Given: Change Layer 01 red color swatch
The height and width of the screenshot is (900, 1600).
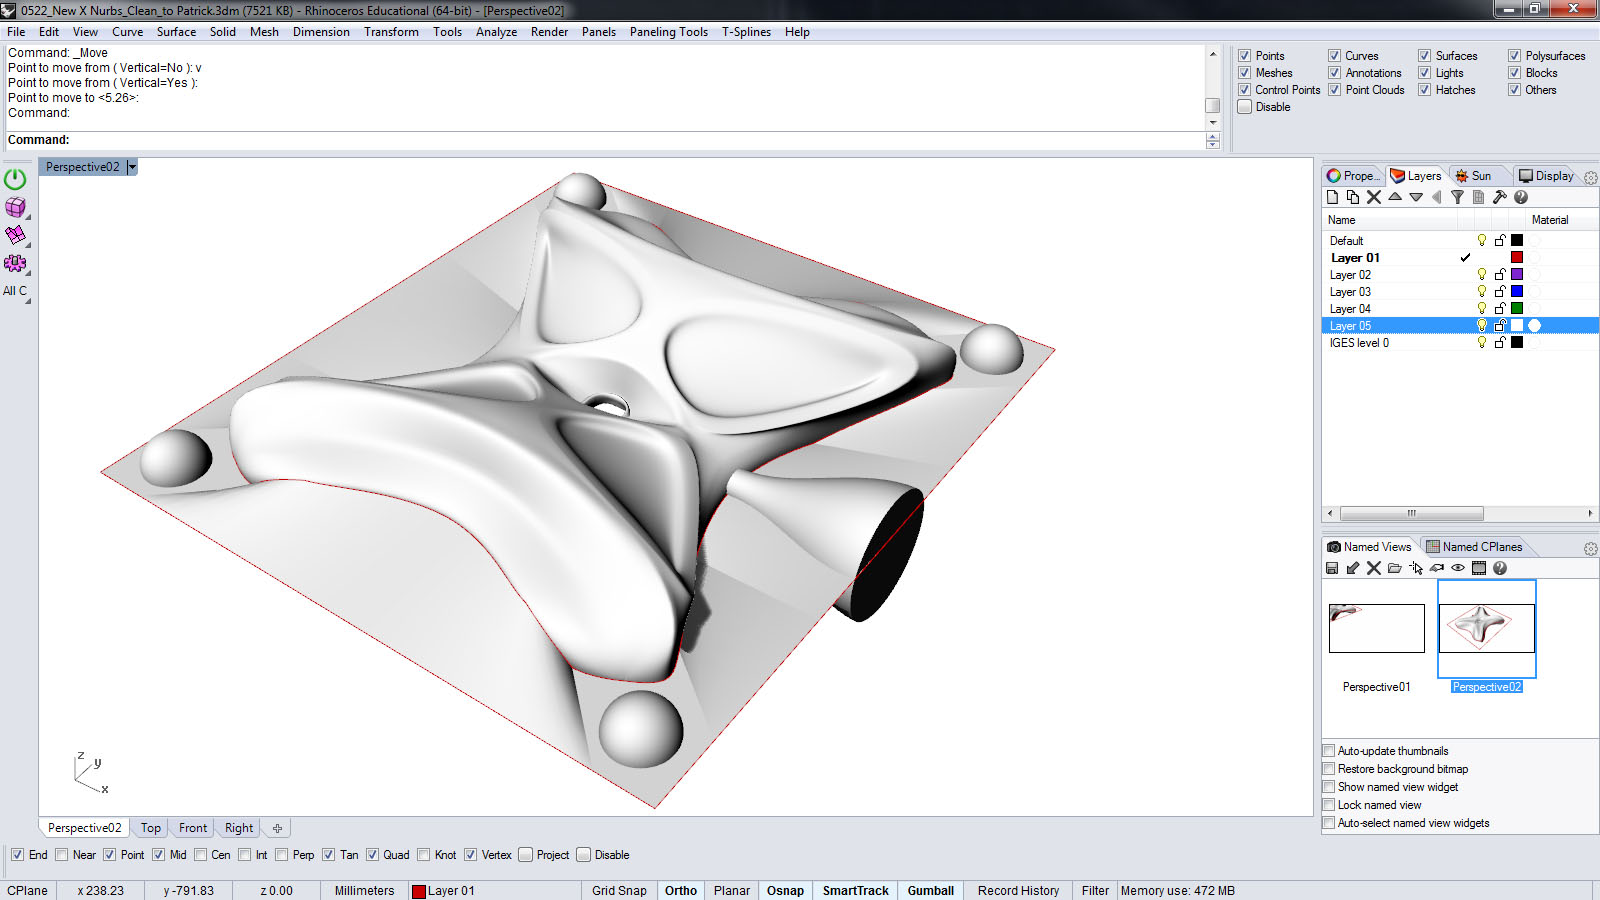Looking at the screenshot, I should point(1517,257).
